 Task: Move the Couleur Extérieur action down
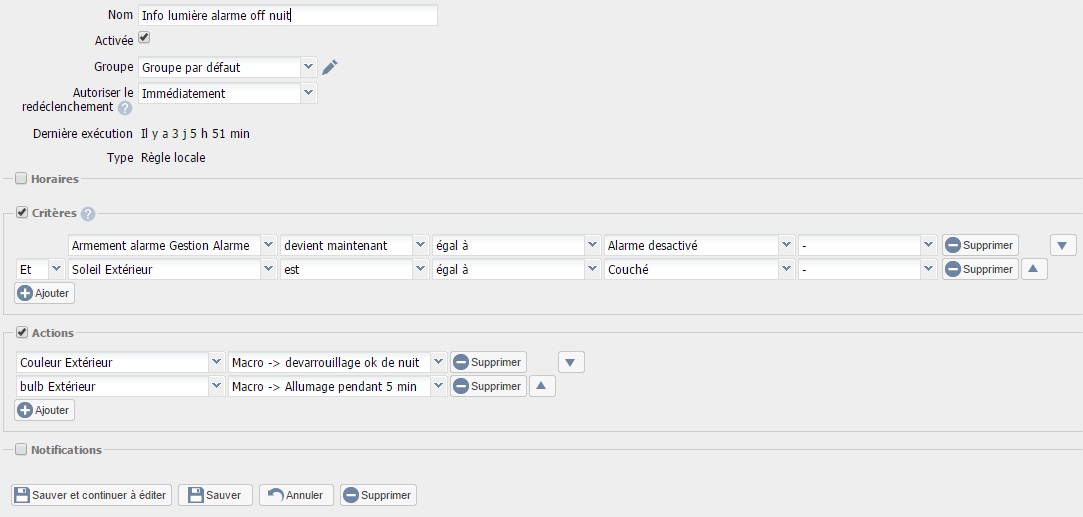570,362
